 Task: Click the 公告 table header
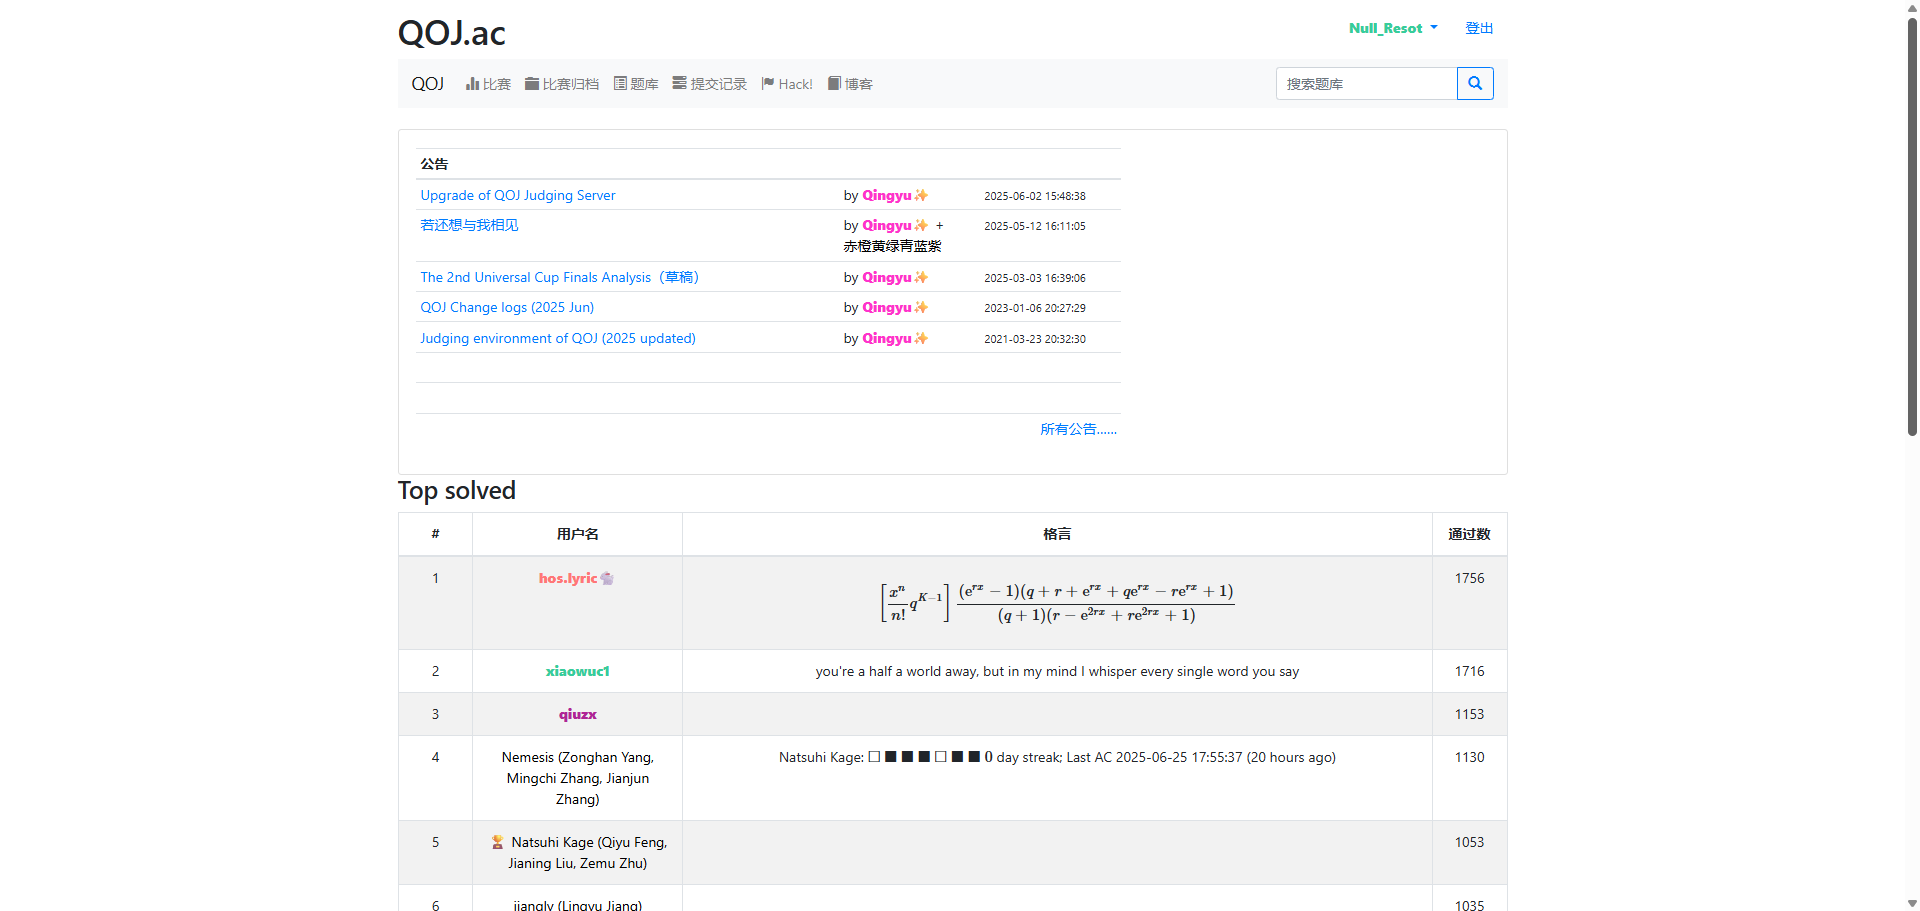pos(434,164)
